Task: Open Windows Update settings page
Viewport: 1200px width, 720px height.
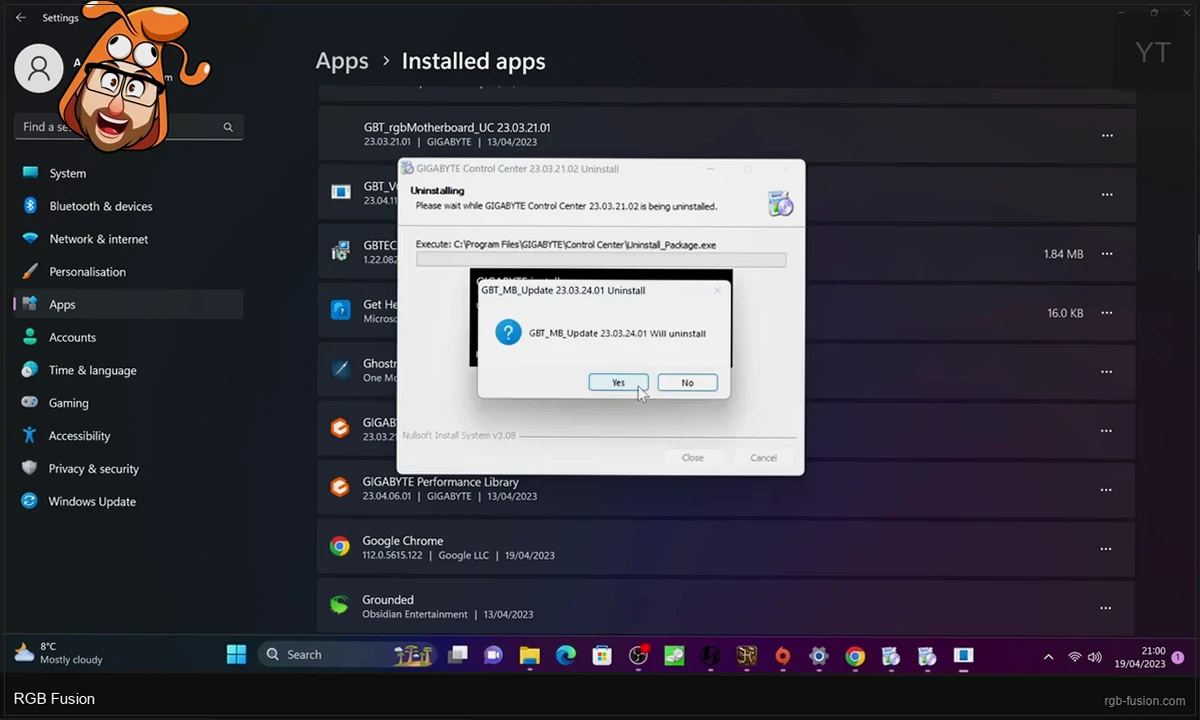Action: point(91,502)
